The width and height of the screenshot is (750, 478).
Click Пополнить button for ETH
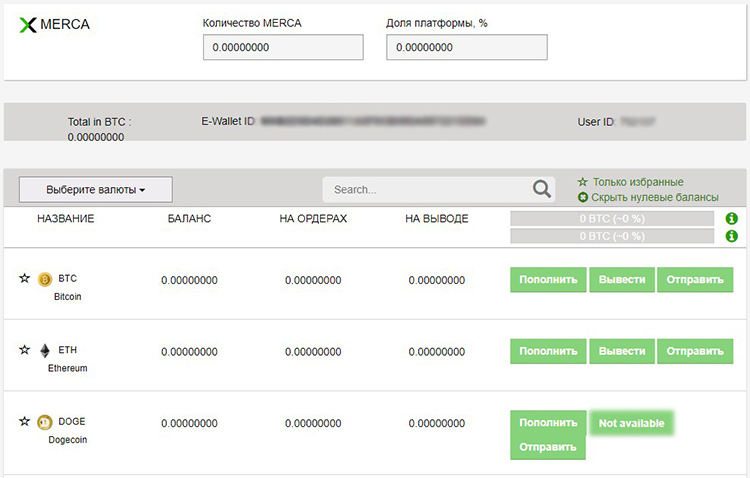(548, 351)
